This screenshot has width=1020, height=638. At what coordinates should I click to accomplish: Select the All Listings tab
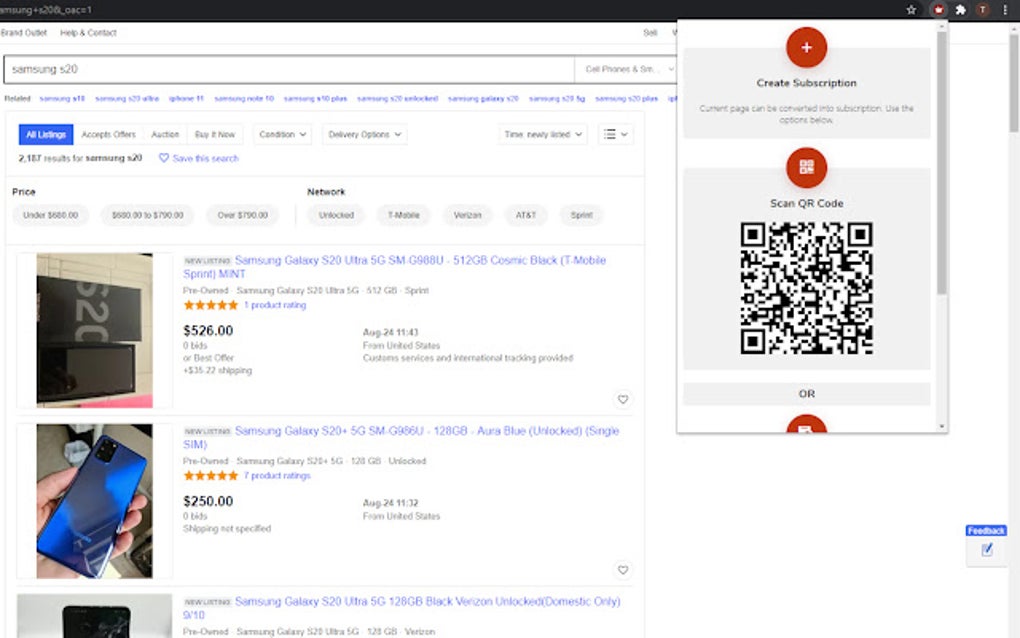(46, 135)
